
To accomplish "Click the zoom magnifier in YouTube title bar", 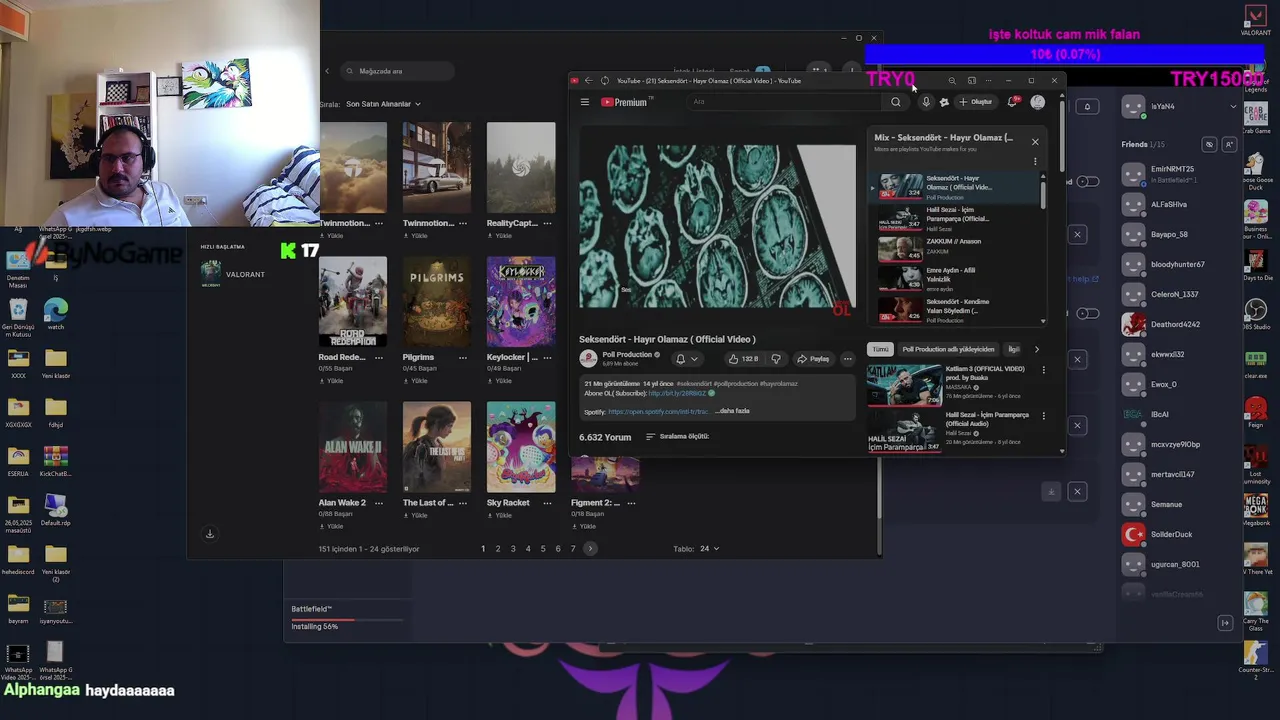I will click(x=952, y=81).
